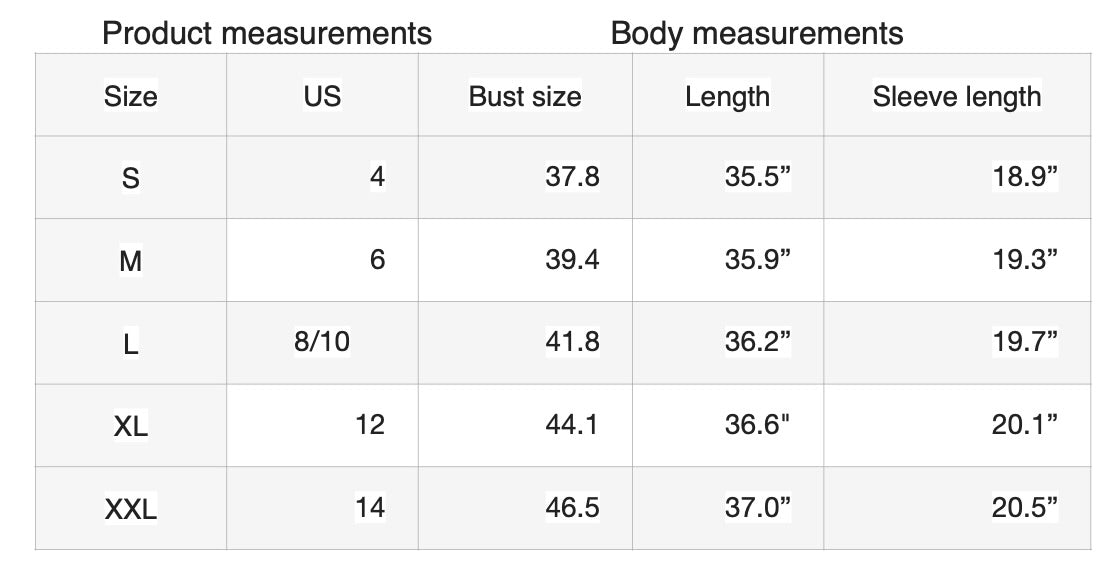1115x584 pixels.
Task: Select the US size 4 cell
Action: click(376, 177)
